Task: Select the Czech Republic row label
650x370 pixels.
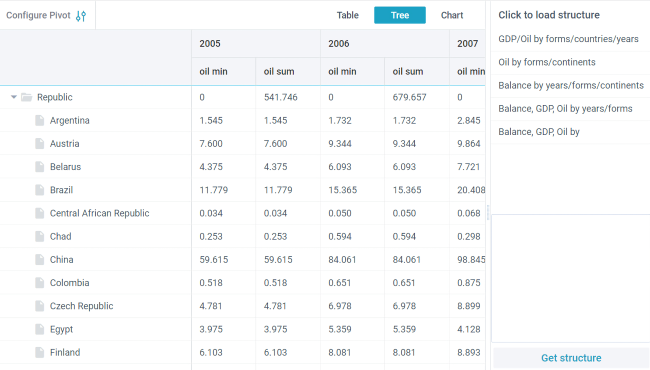Action: [82, 306]
